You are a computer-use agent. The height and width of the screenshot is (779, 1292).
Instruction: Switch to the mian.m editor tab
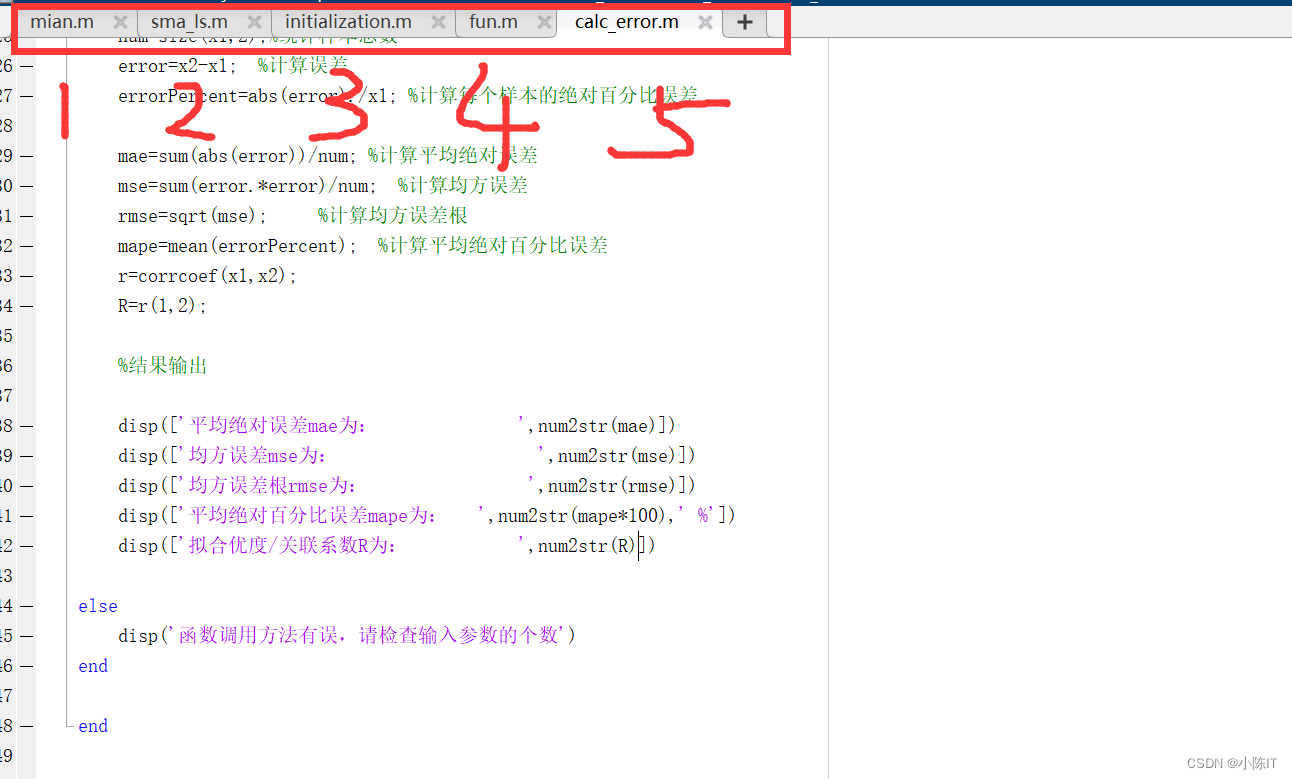[62, 22]
